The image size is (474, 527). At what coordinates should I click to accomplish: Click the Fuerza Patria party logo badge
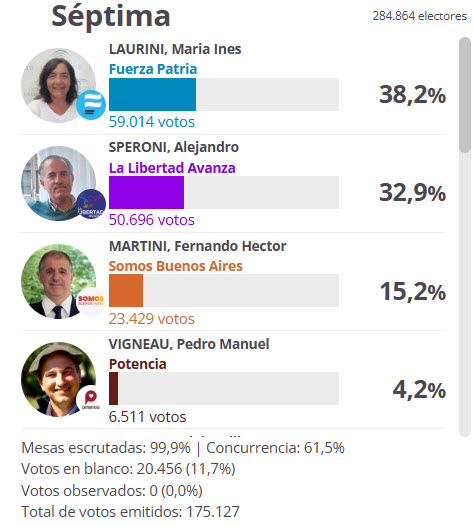click(x=91, y=105)
